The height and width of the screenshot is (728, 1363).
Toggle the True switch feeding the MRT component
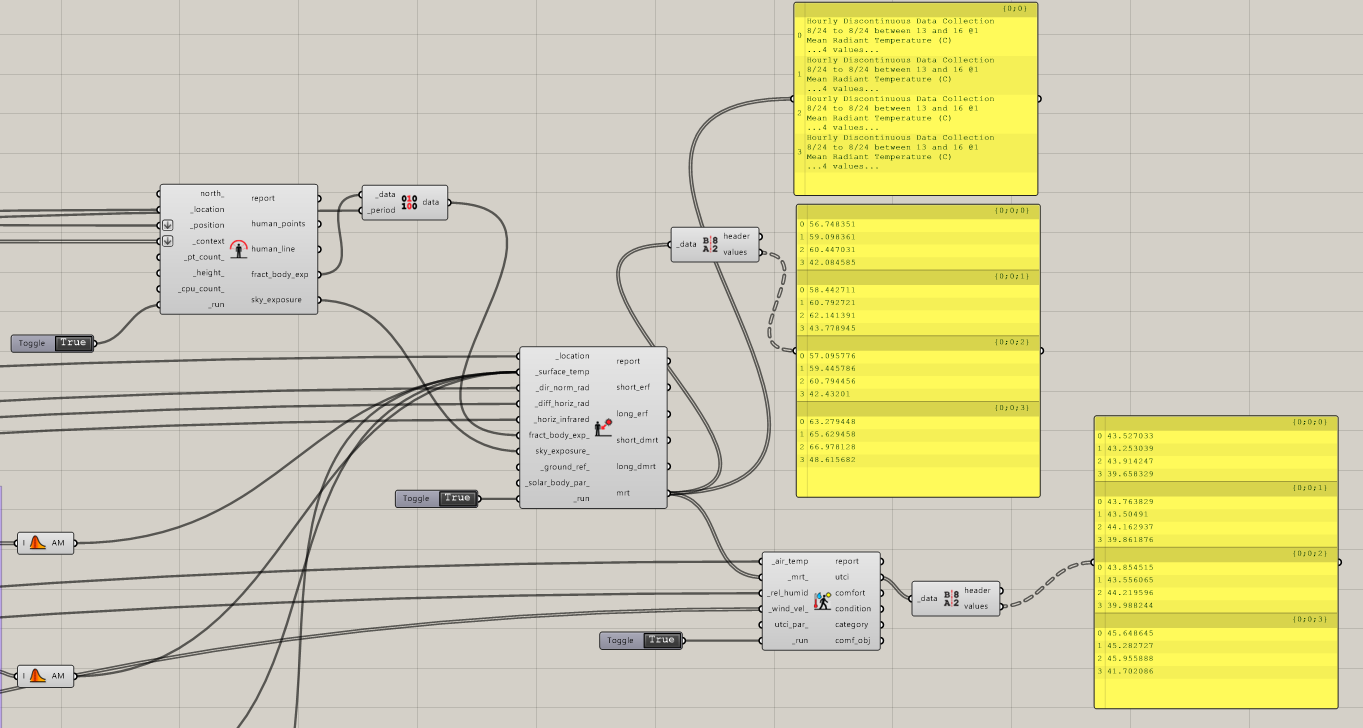pos(457,498)
